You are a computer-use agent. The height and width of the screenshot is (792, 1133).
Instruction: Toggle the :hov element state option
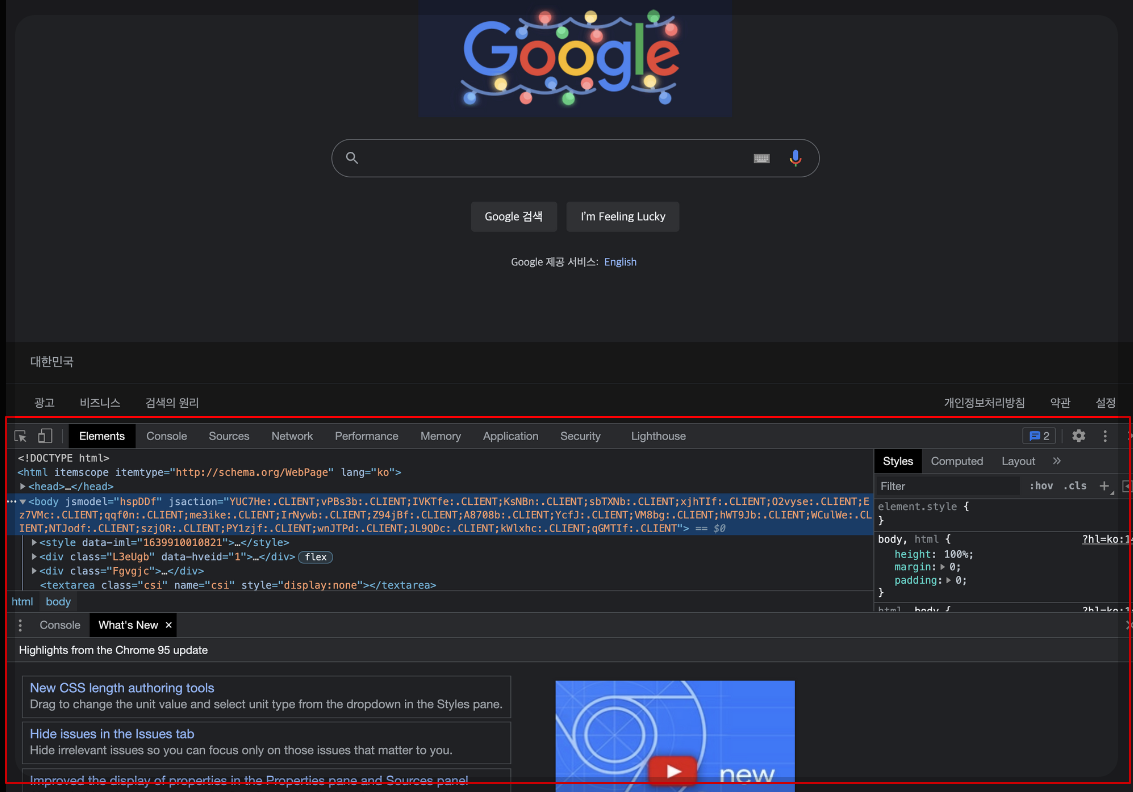point(1041,486)
